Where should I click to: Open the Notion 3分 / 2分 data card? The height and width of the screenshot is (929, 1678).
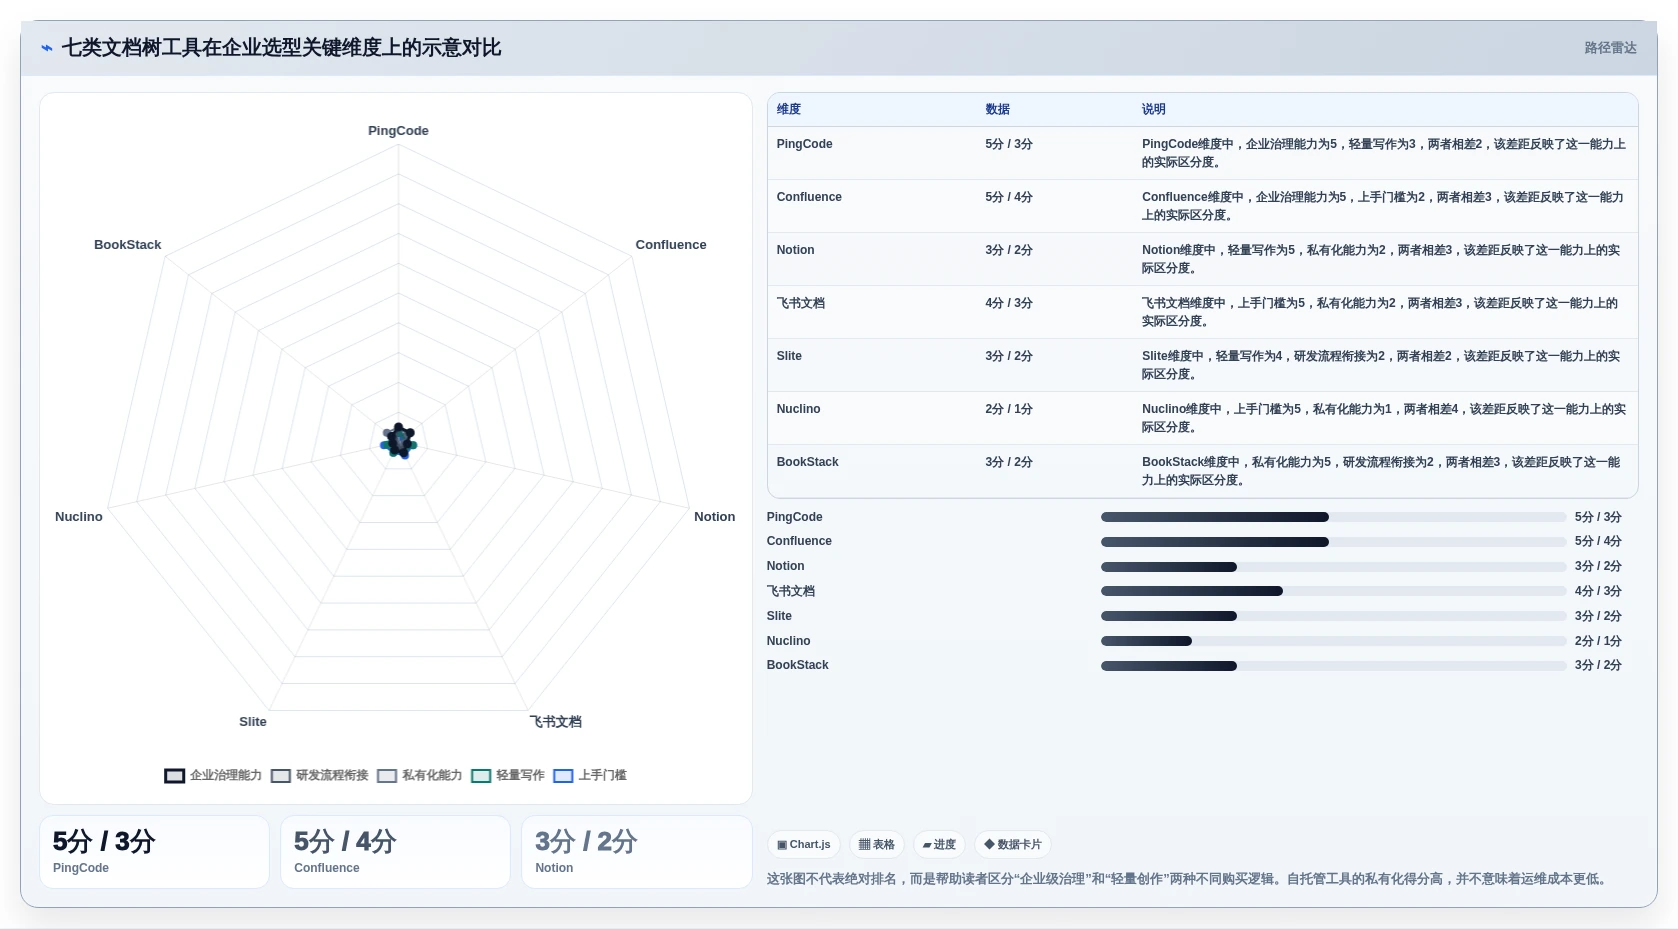pyautogui.click(x=636, y=852)
